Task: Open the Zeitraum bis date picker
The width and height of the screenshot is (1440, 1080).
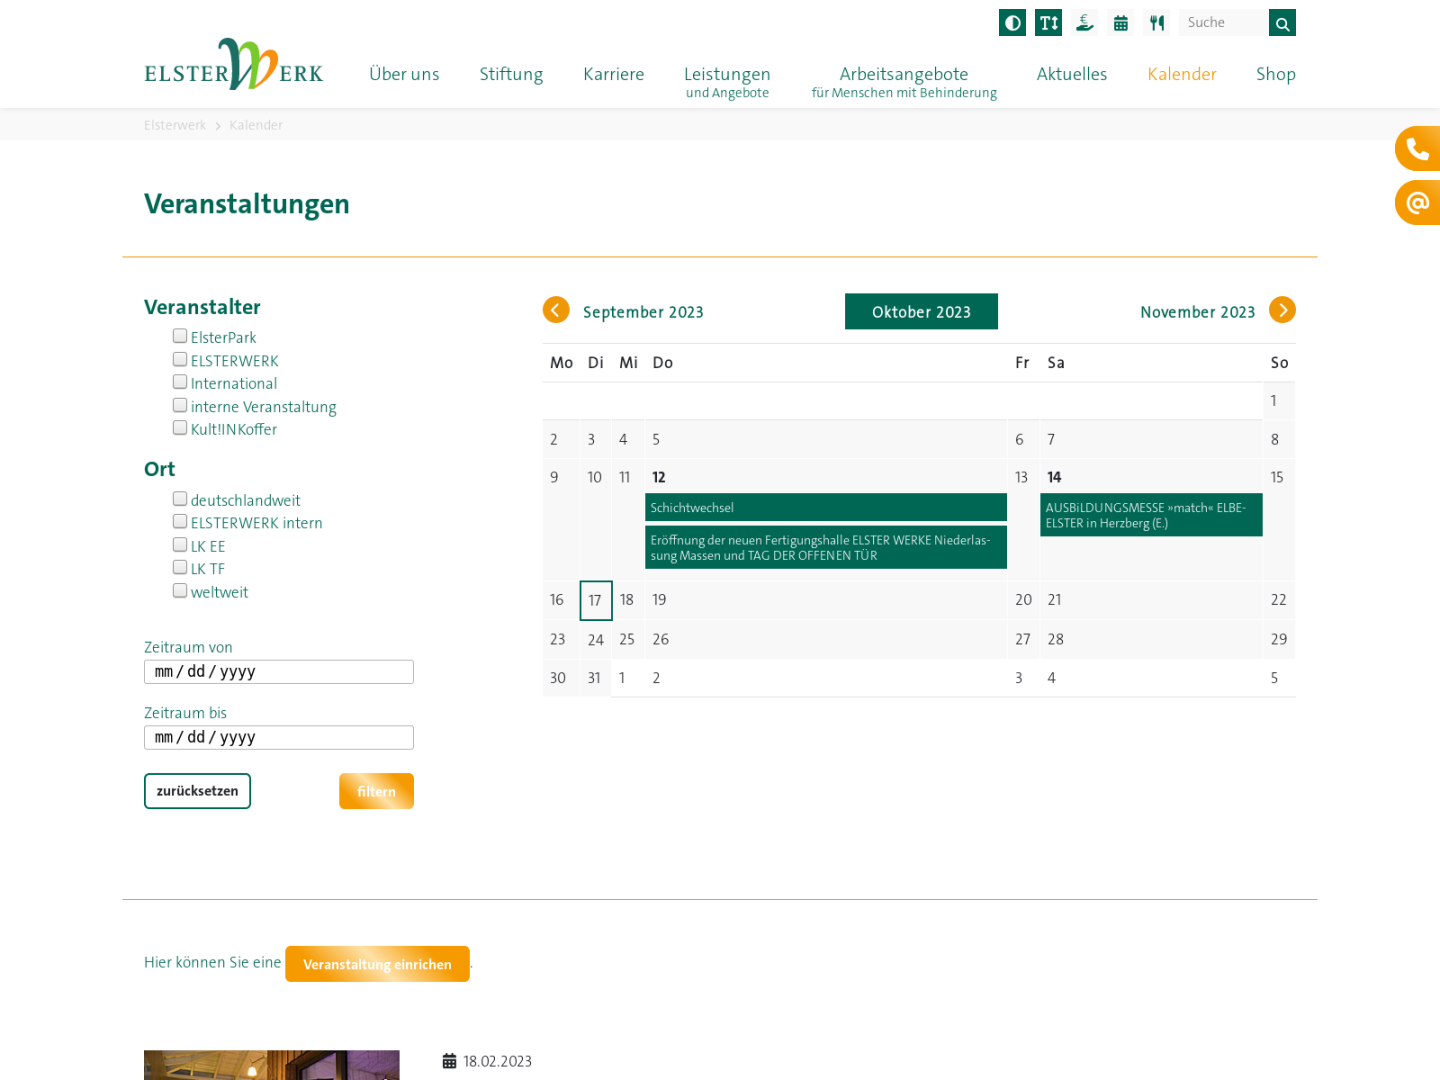Action: tap(278, 738)
